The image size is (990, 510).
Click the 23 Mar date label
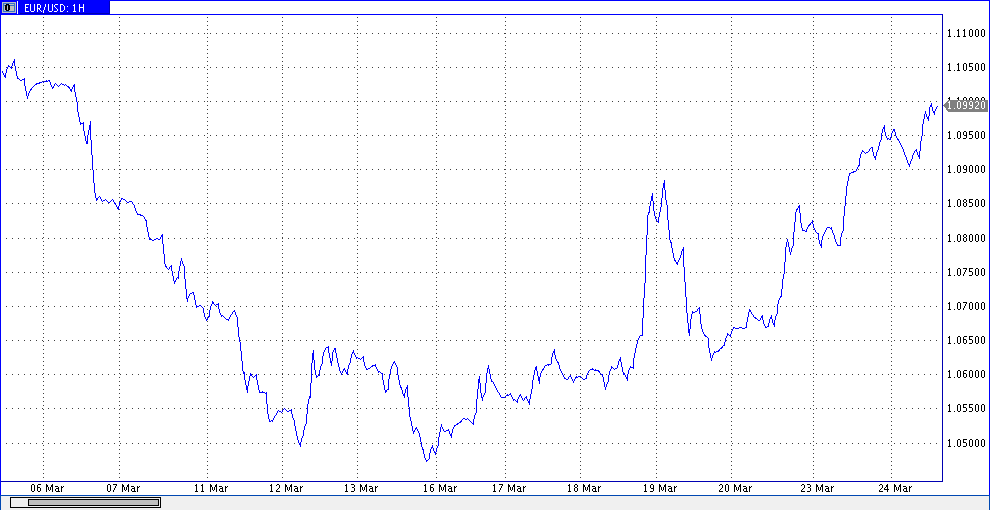(816, 489)
